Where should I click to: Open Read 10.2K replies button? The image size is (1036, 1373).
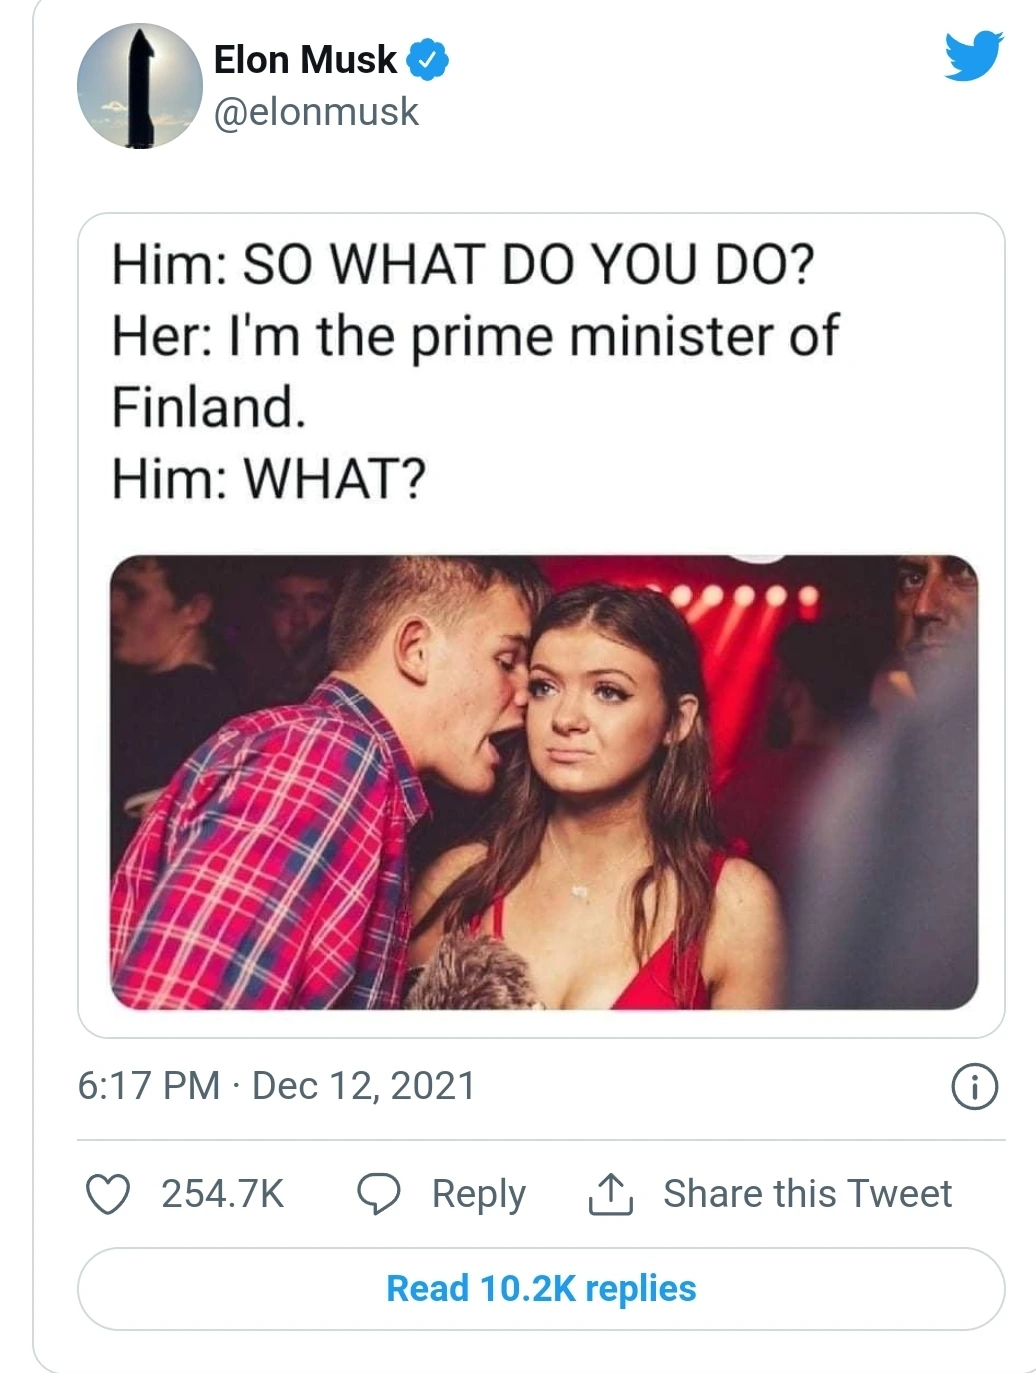[x=541, y=1289]
